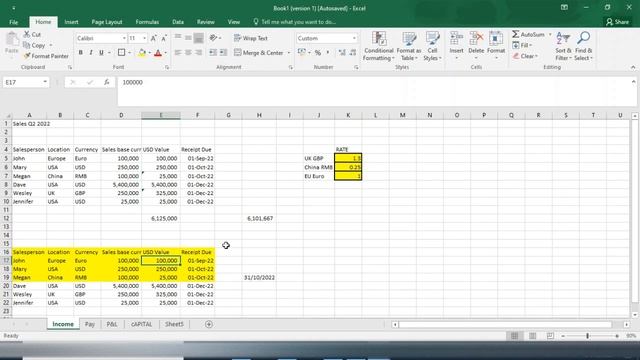Open Cell Styles gallery
Viewport: 640px width, 360px height.
pyautogui.click(x=432, y=46)
